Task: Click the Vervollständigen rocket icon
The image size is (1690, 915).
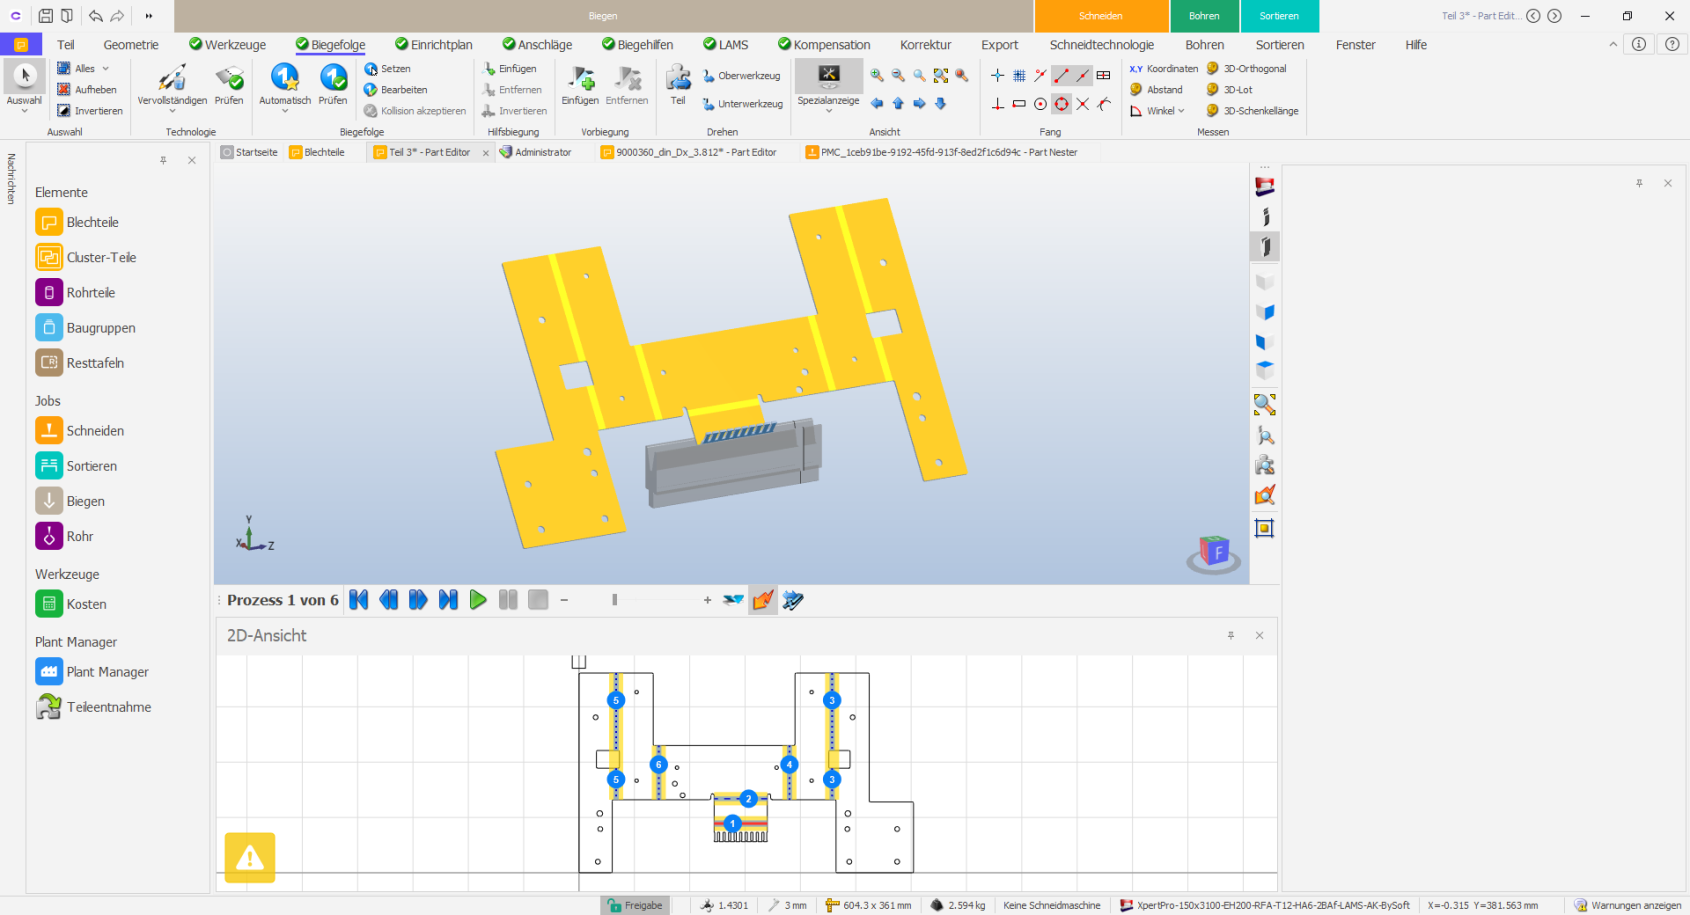Action: pyautogui.click(x=172, y=78)
